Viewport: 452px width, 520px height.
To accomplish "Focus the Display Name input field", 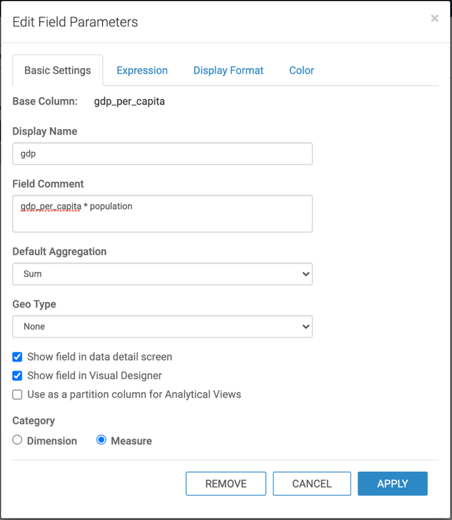I will pyautogui.click(x=162, y=154).
